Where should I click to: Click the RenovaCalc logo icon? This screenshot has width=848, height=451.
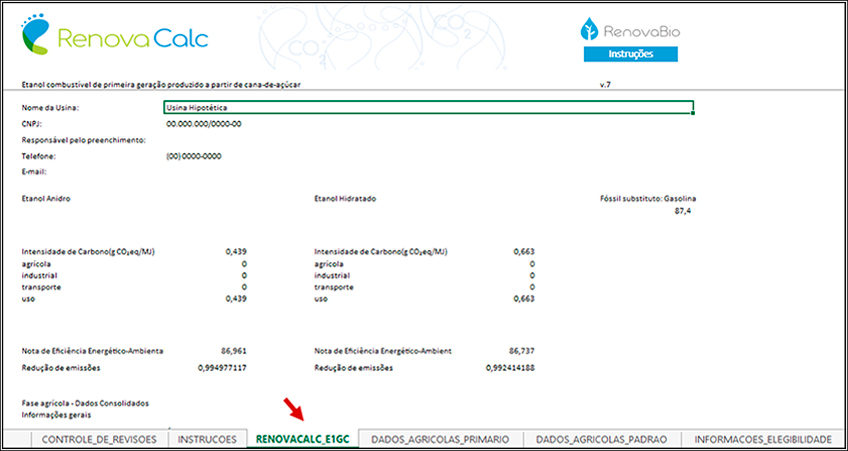click(x=36, y=38)
